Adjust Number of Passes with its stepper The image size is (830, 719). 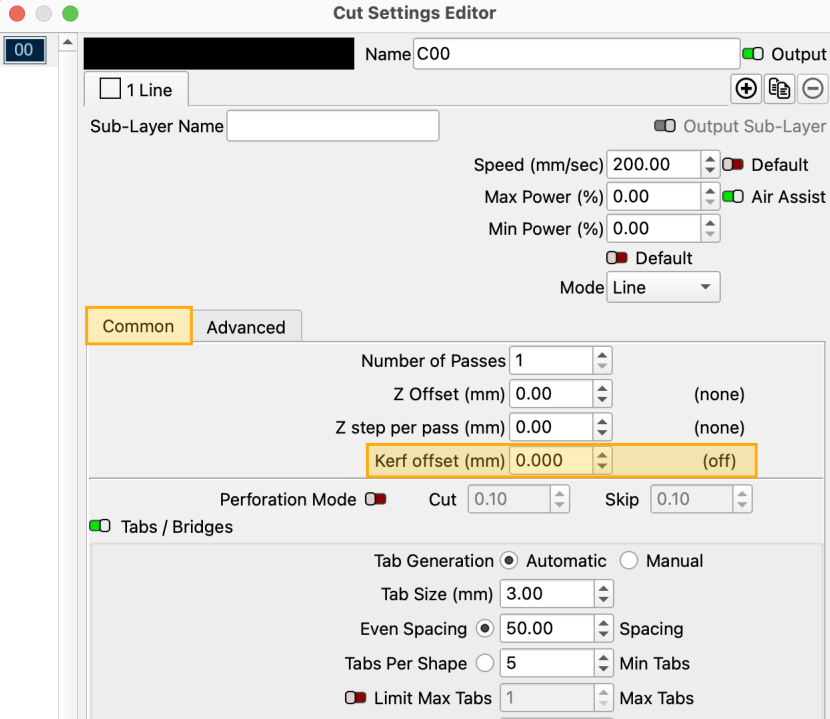coord(602,361)
